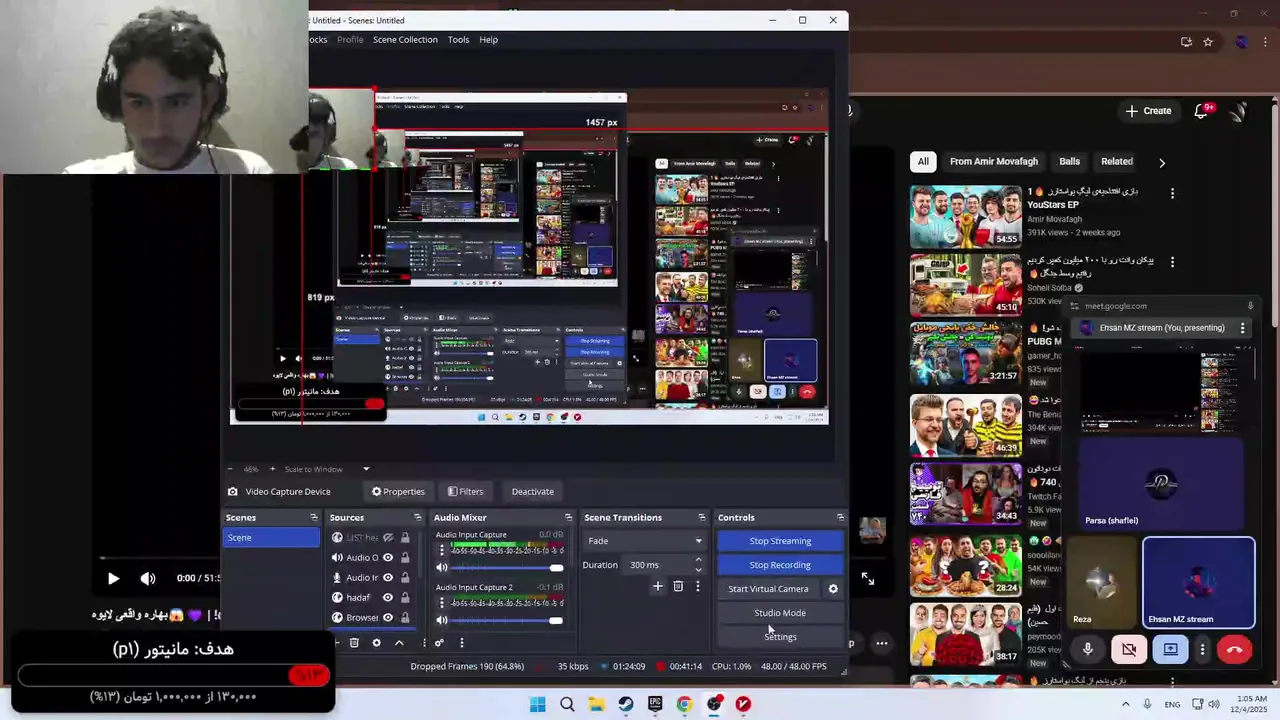Click Start Virtual Camera
The width and height of the screenshot is (1280, 720).
coord(768,589)
